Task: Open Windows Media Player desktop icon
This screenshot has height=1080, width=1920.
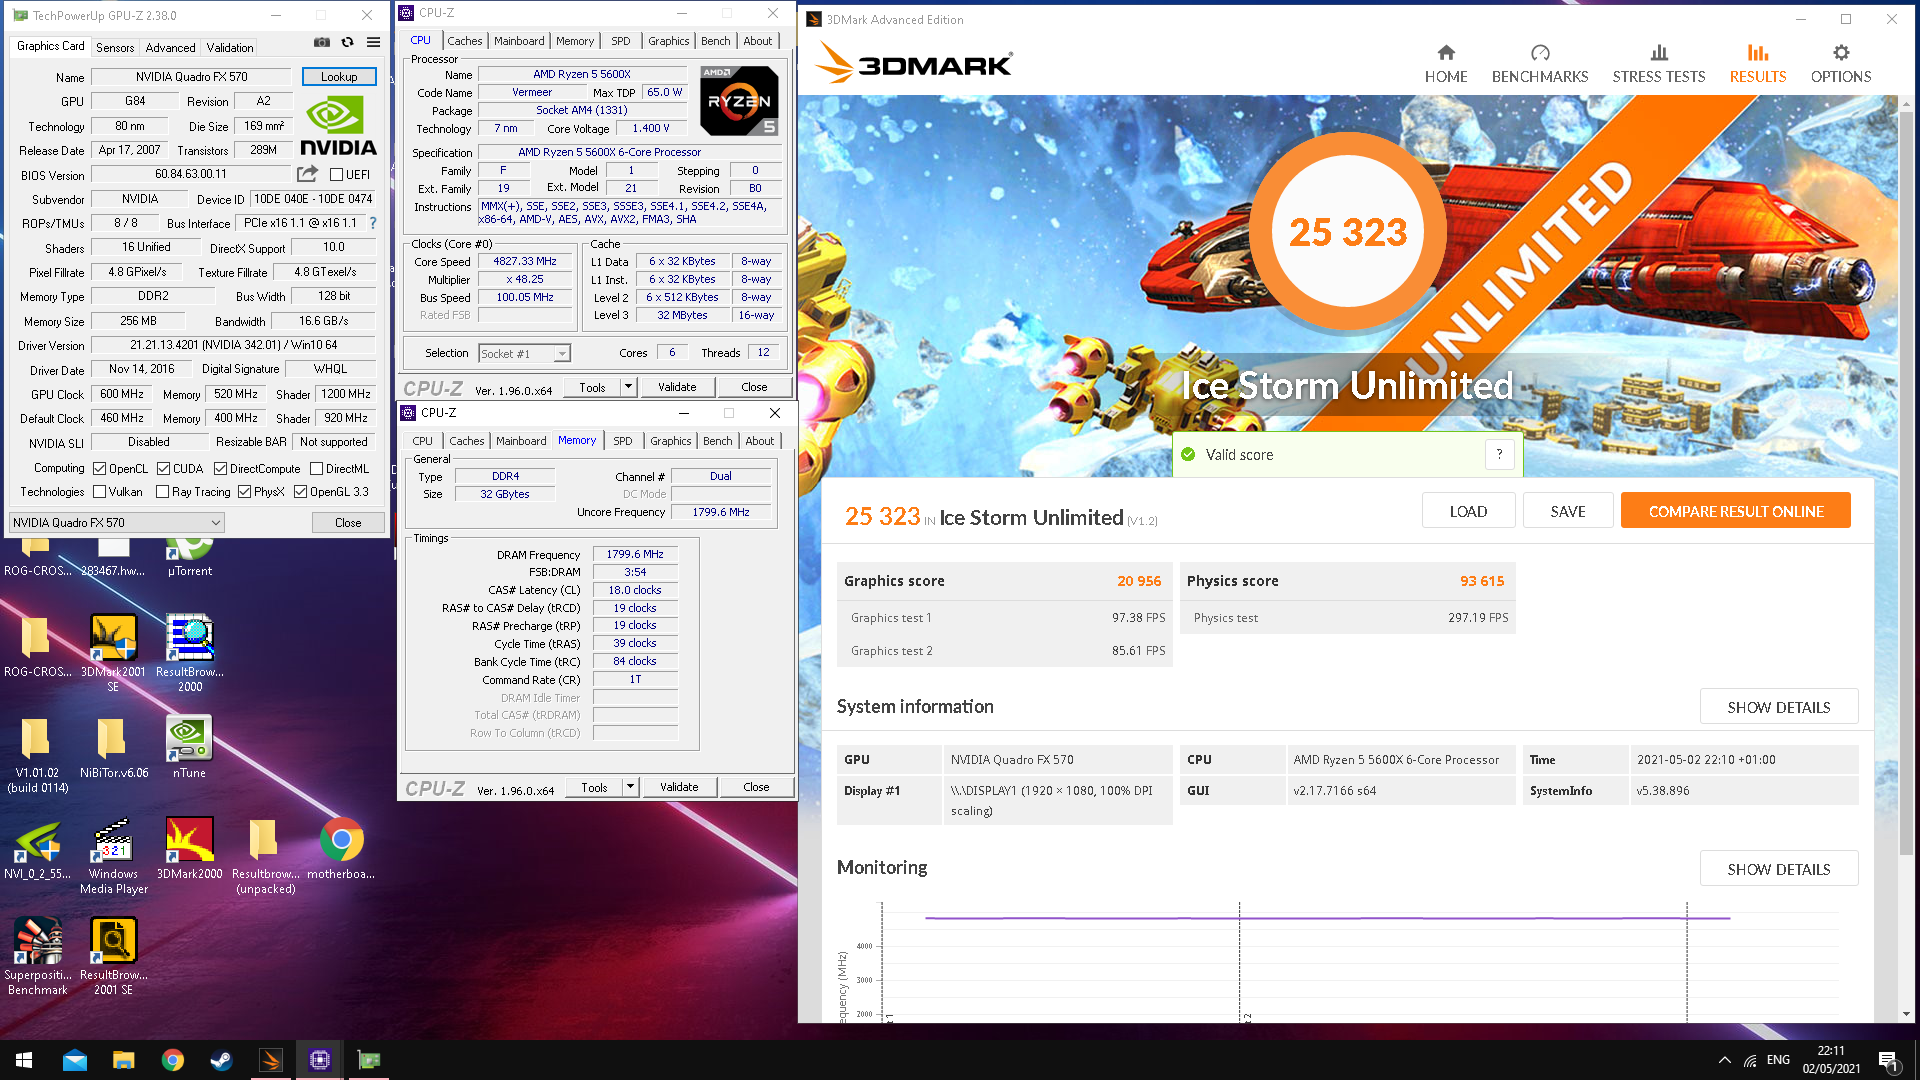Action: click(x=113, y=855)
